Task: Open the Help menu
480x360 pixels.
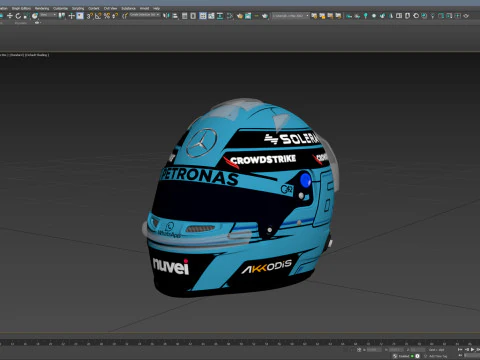Action: click(156, 8)
